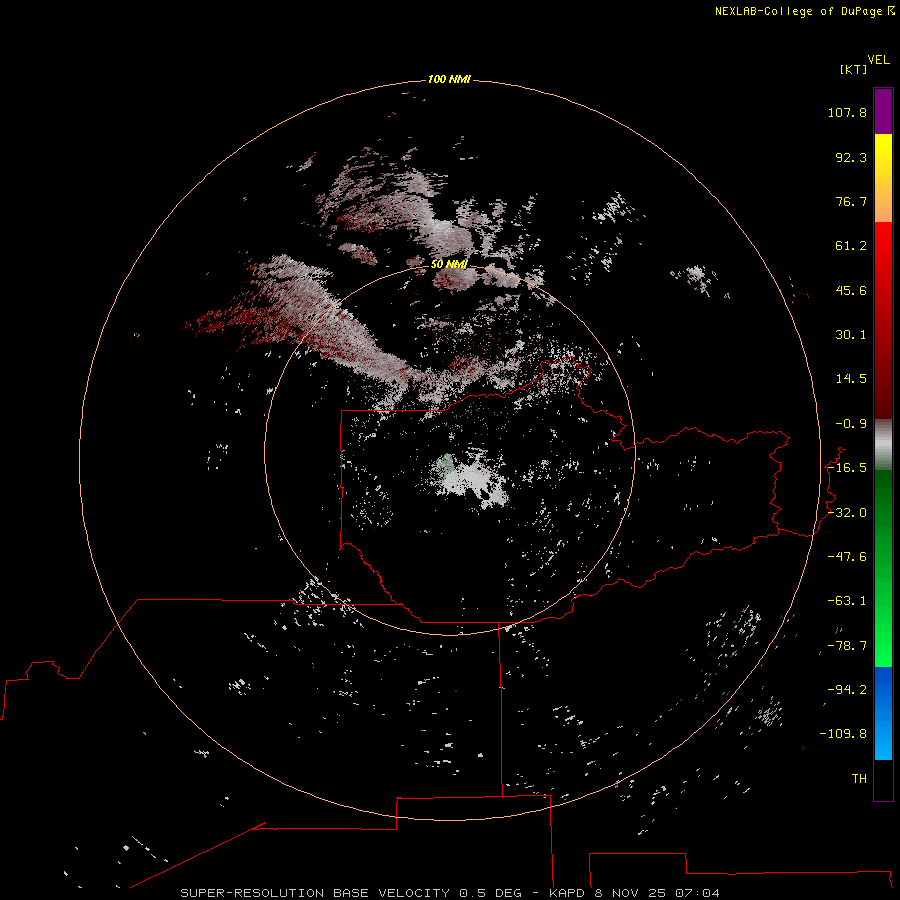Click the 30.1 legend value

[851, 335]
